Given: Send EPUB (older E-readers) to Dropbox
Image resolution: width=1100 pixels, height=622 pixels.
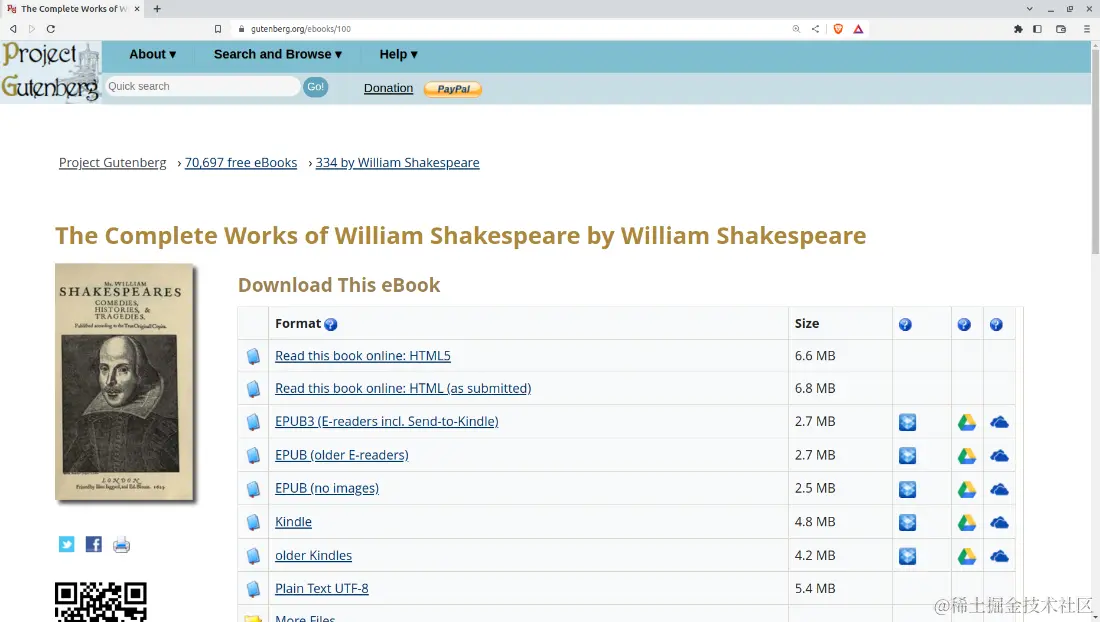Looking at the screenshot, I should point(908,456).
